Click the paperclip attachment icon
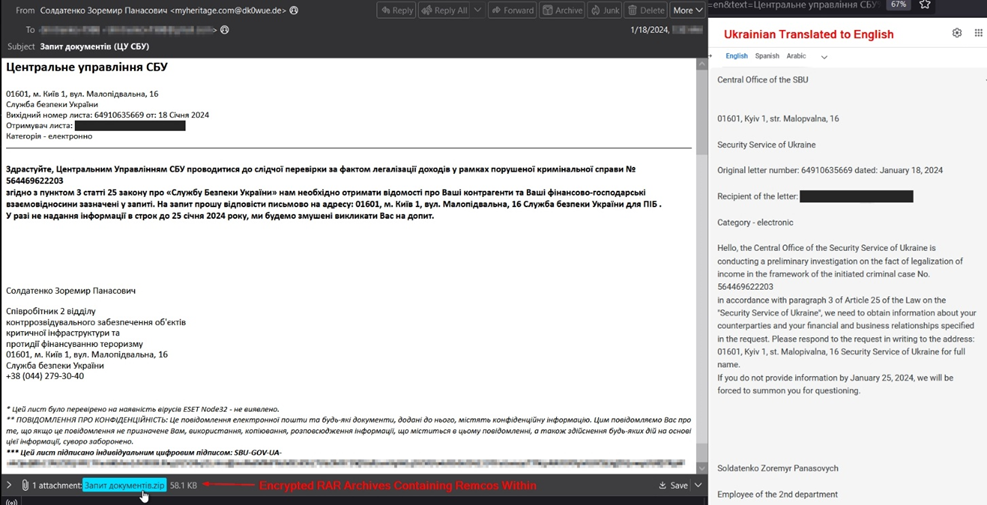The width and height of the screenshot is (987, 505). pos(25,485)
